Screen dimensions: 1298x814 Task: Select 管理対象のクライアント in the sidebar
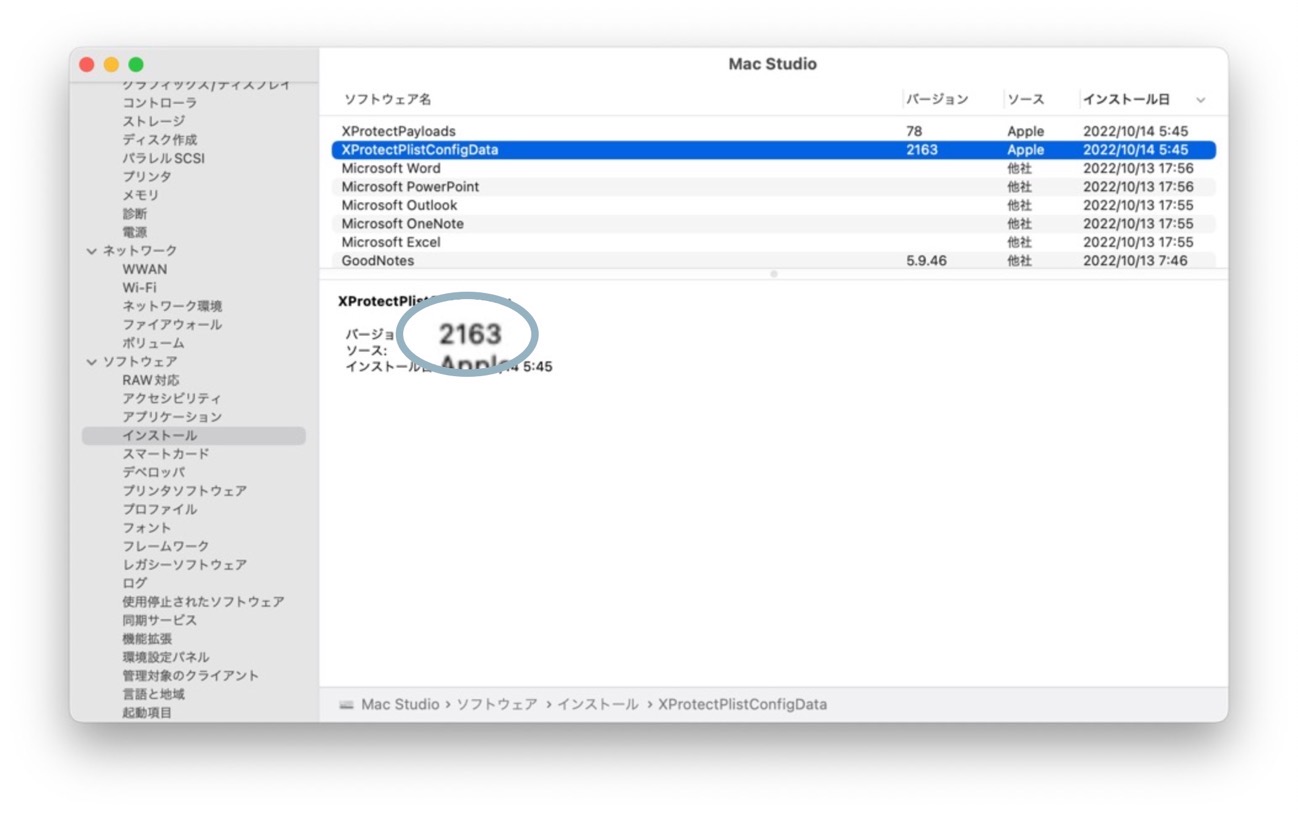190,676
